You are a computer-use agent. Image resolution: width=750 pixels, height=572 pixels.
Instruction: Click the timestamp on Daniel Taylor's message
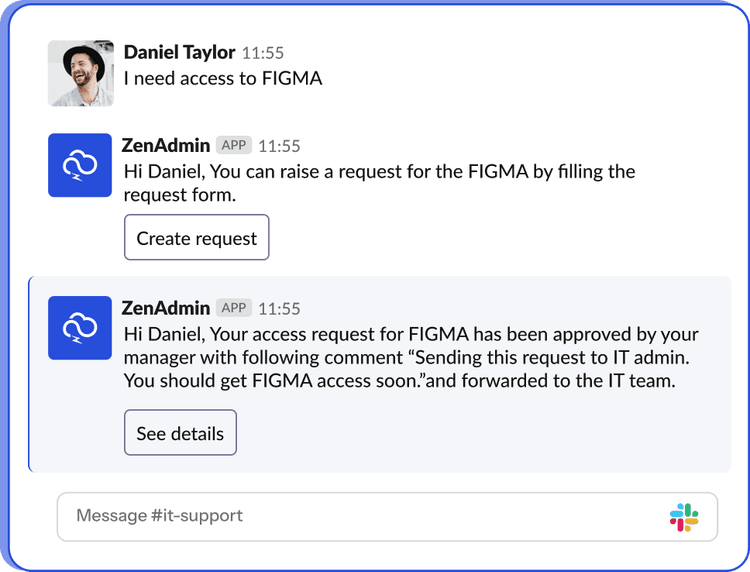[263, 52]
